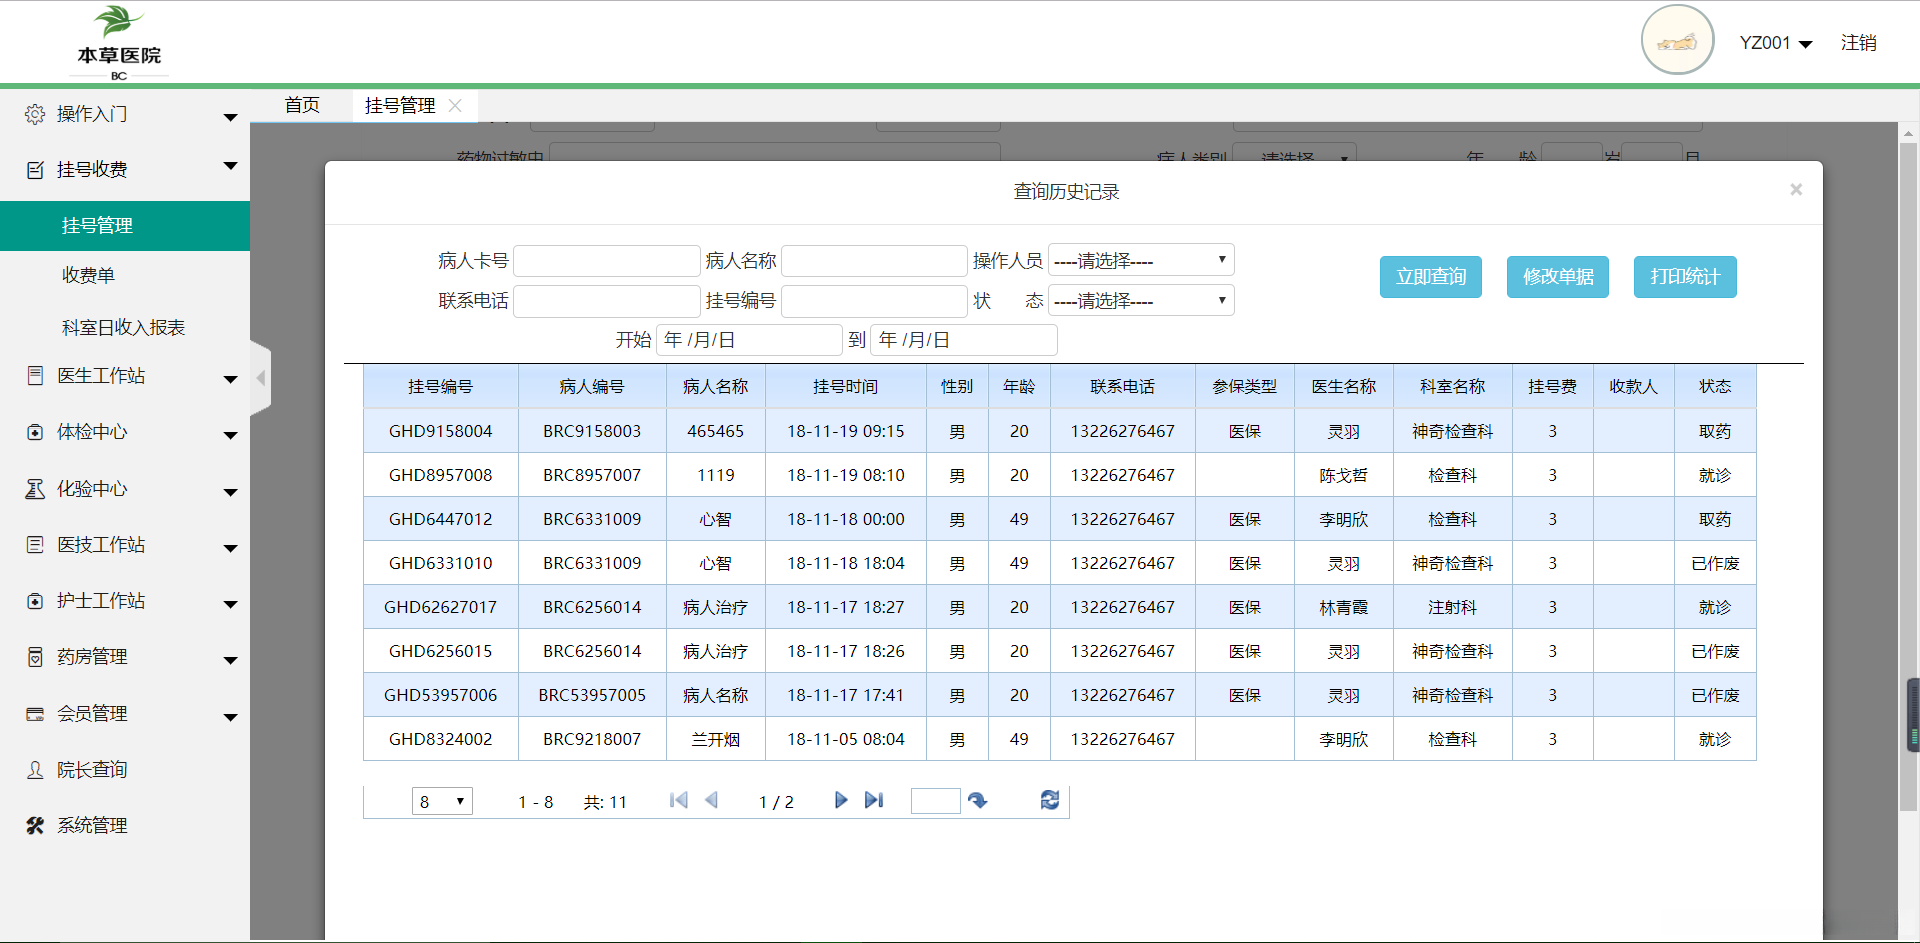Go to next page of records
1920x943 pixels.
pyautogui.click(x=841, y=800)
